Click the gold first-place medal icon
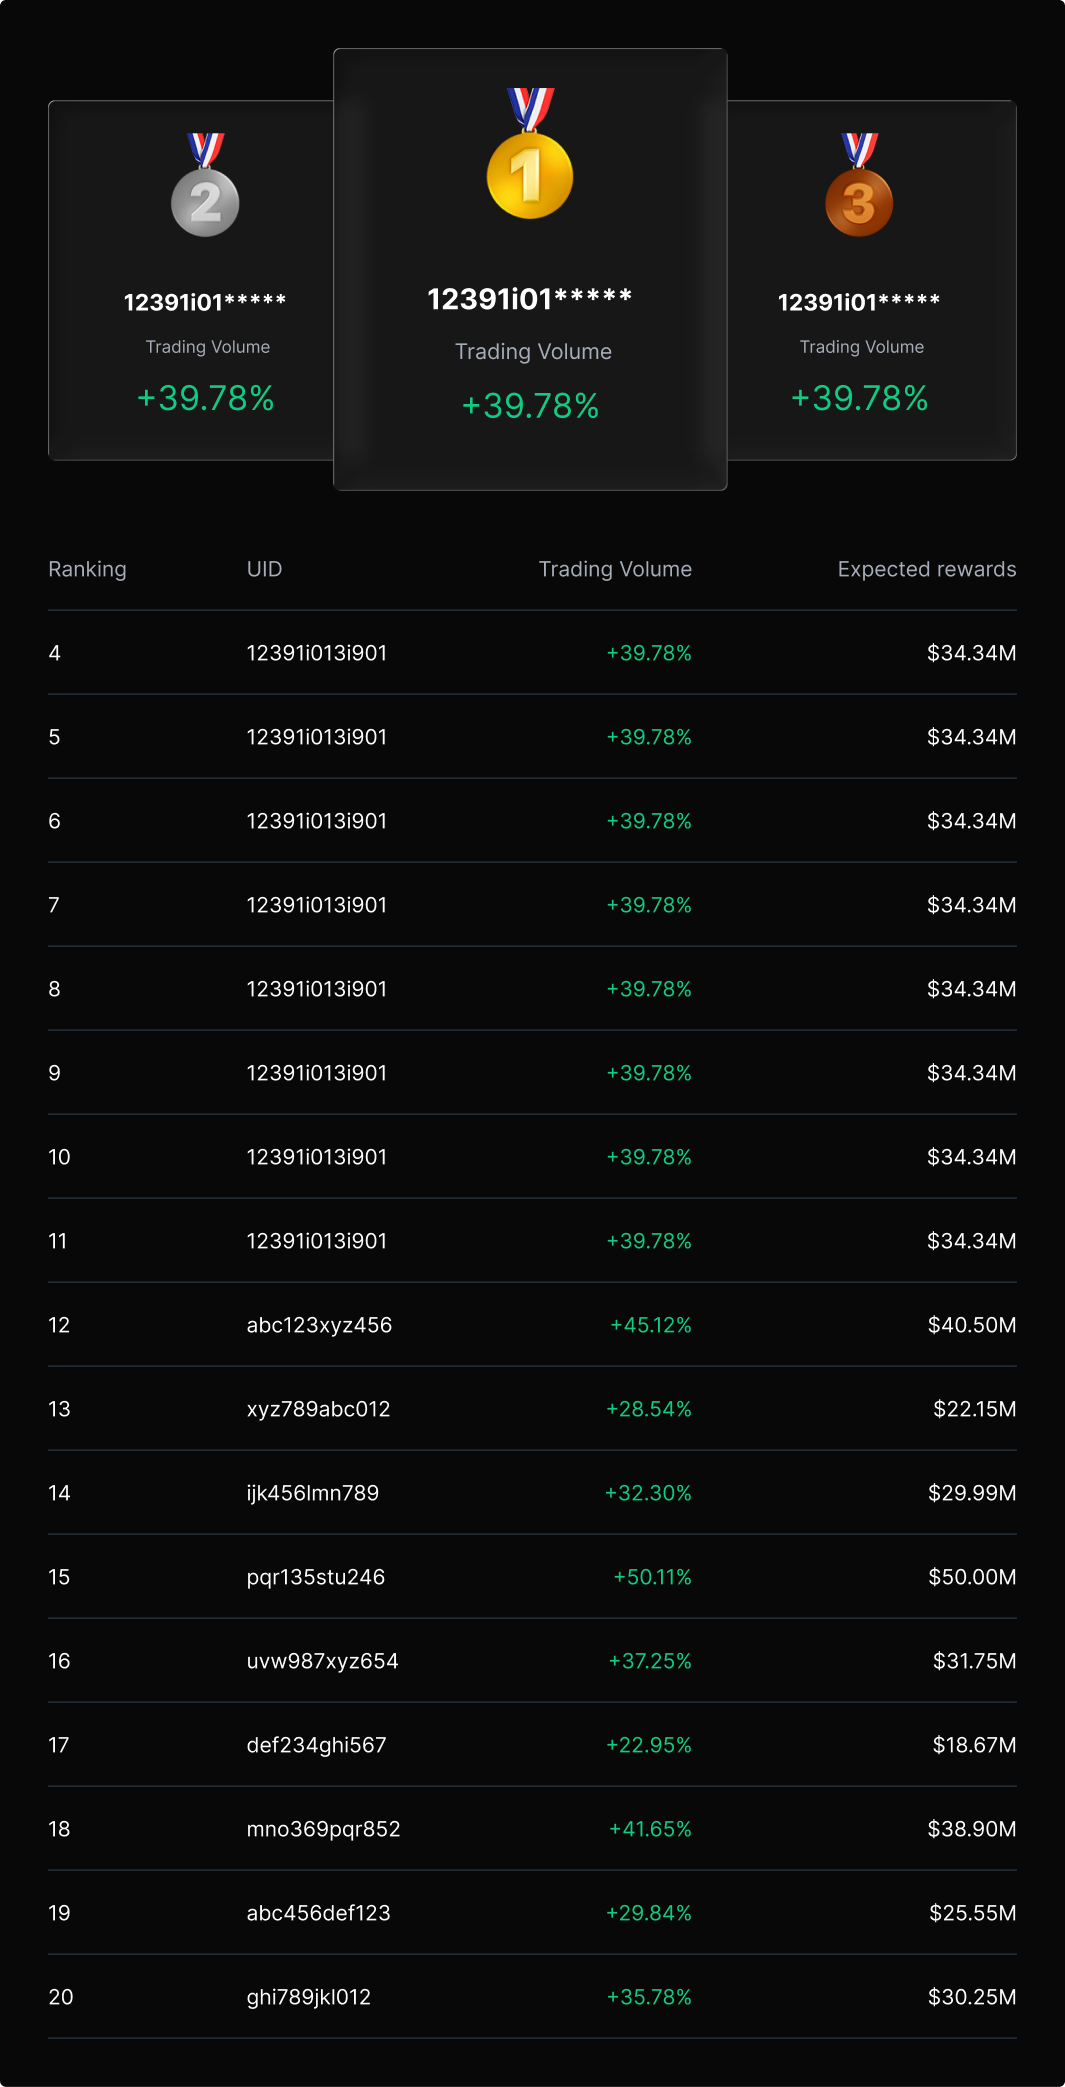1065x2087 pixels. (530, 153)
